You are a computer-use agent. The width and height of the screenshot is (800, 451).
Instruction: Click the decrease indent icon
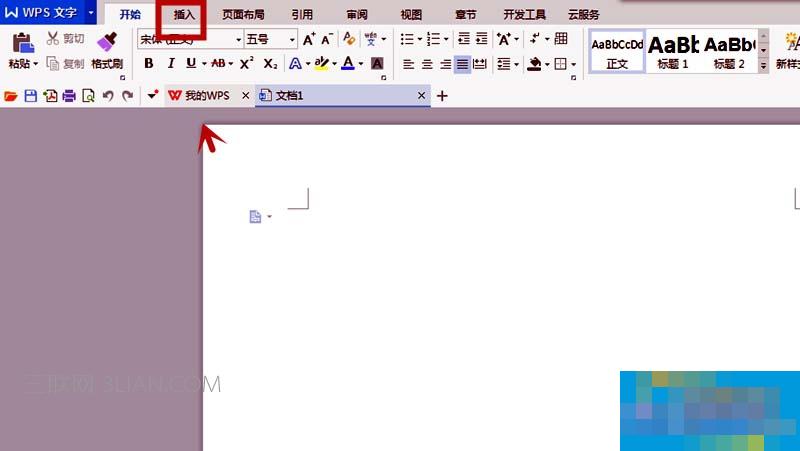(464, 39)
